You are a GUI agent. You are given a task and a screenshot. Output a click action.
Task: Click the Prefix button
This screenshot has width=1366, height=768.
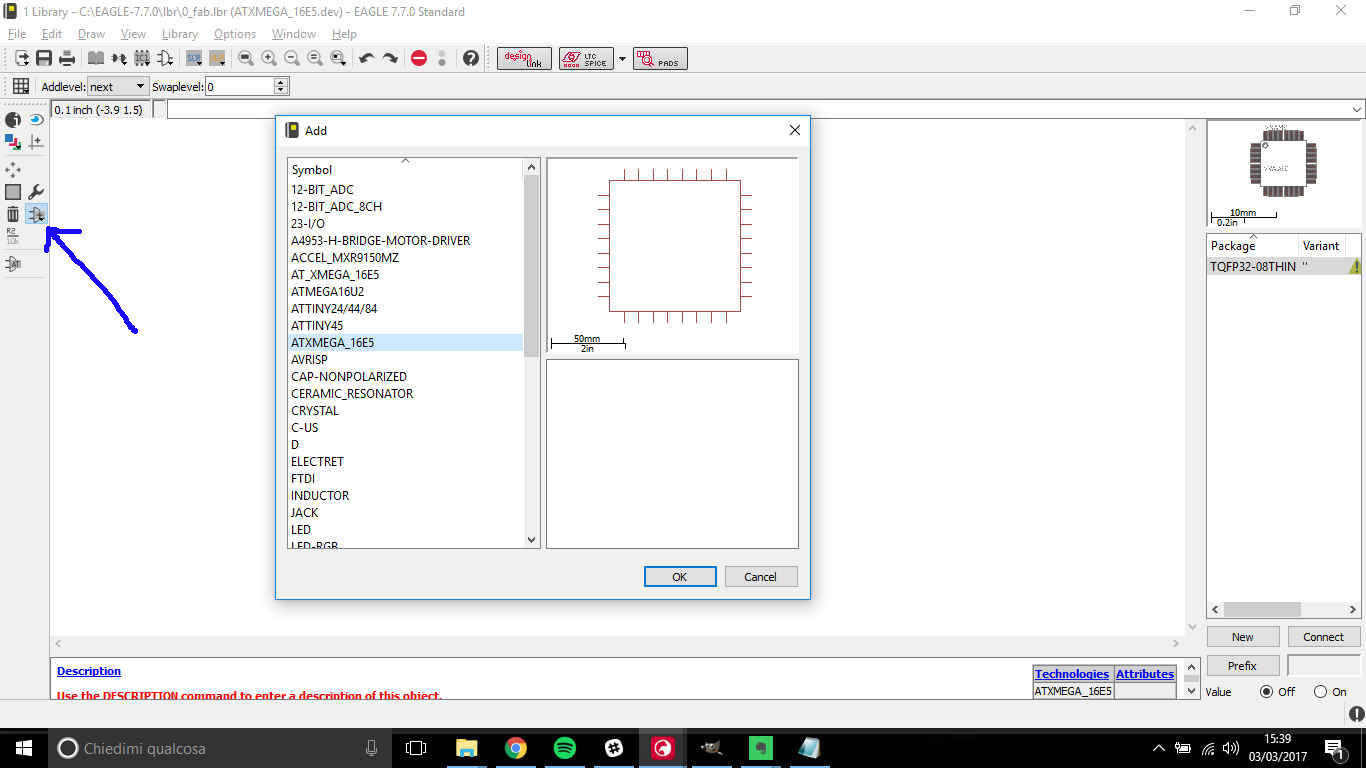tap(1243, 666)
